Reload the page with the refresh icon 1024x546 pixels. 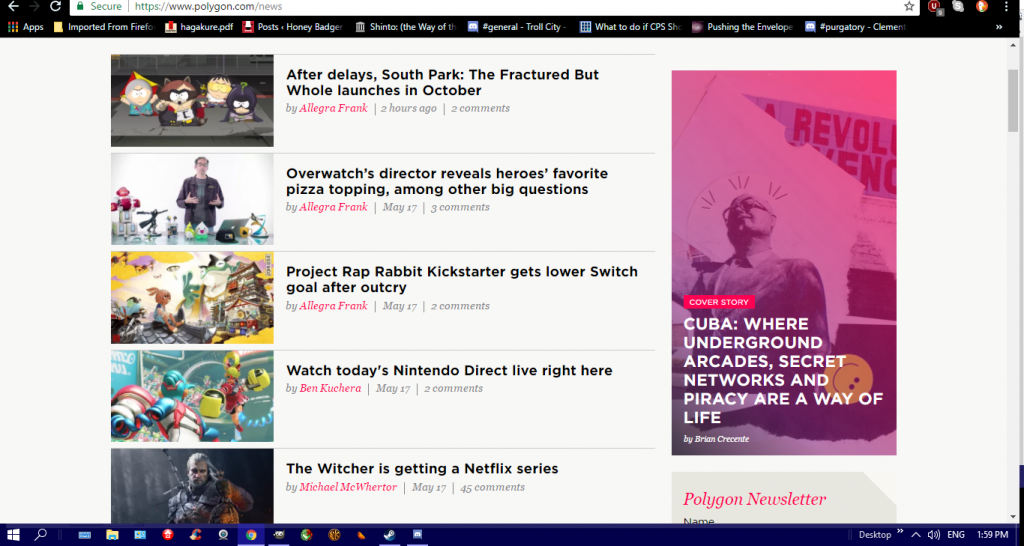click(x=56, y=7)
